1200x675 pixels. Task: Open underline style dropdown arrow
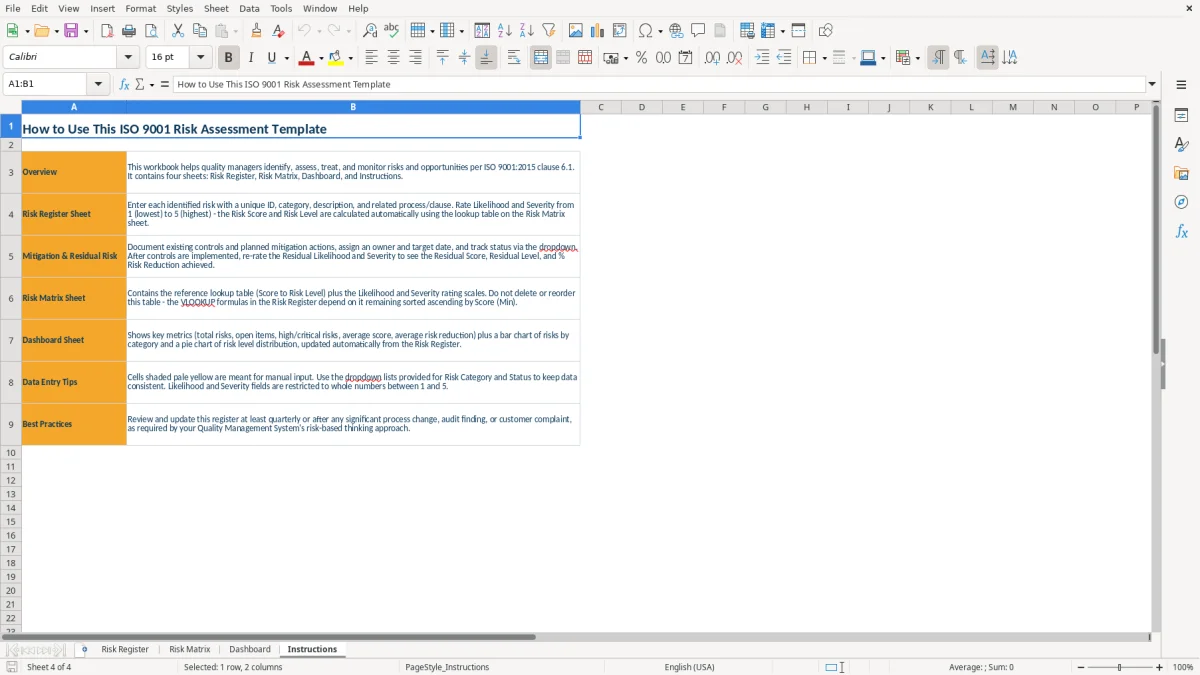(x=286, y=58)
